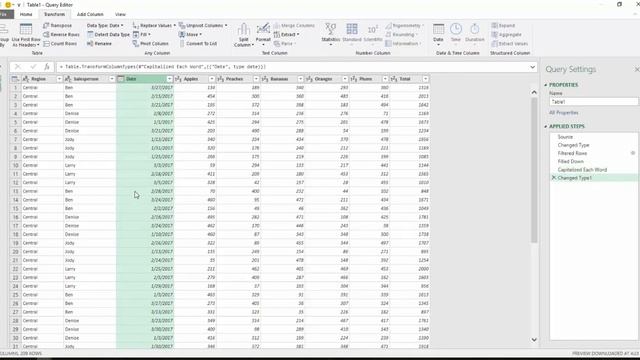Open Date column filter dropdown
Screen dimensions: 640x360
coord(169,79)
